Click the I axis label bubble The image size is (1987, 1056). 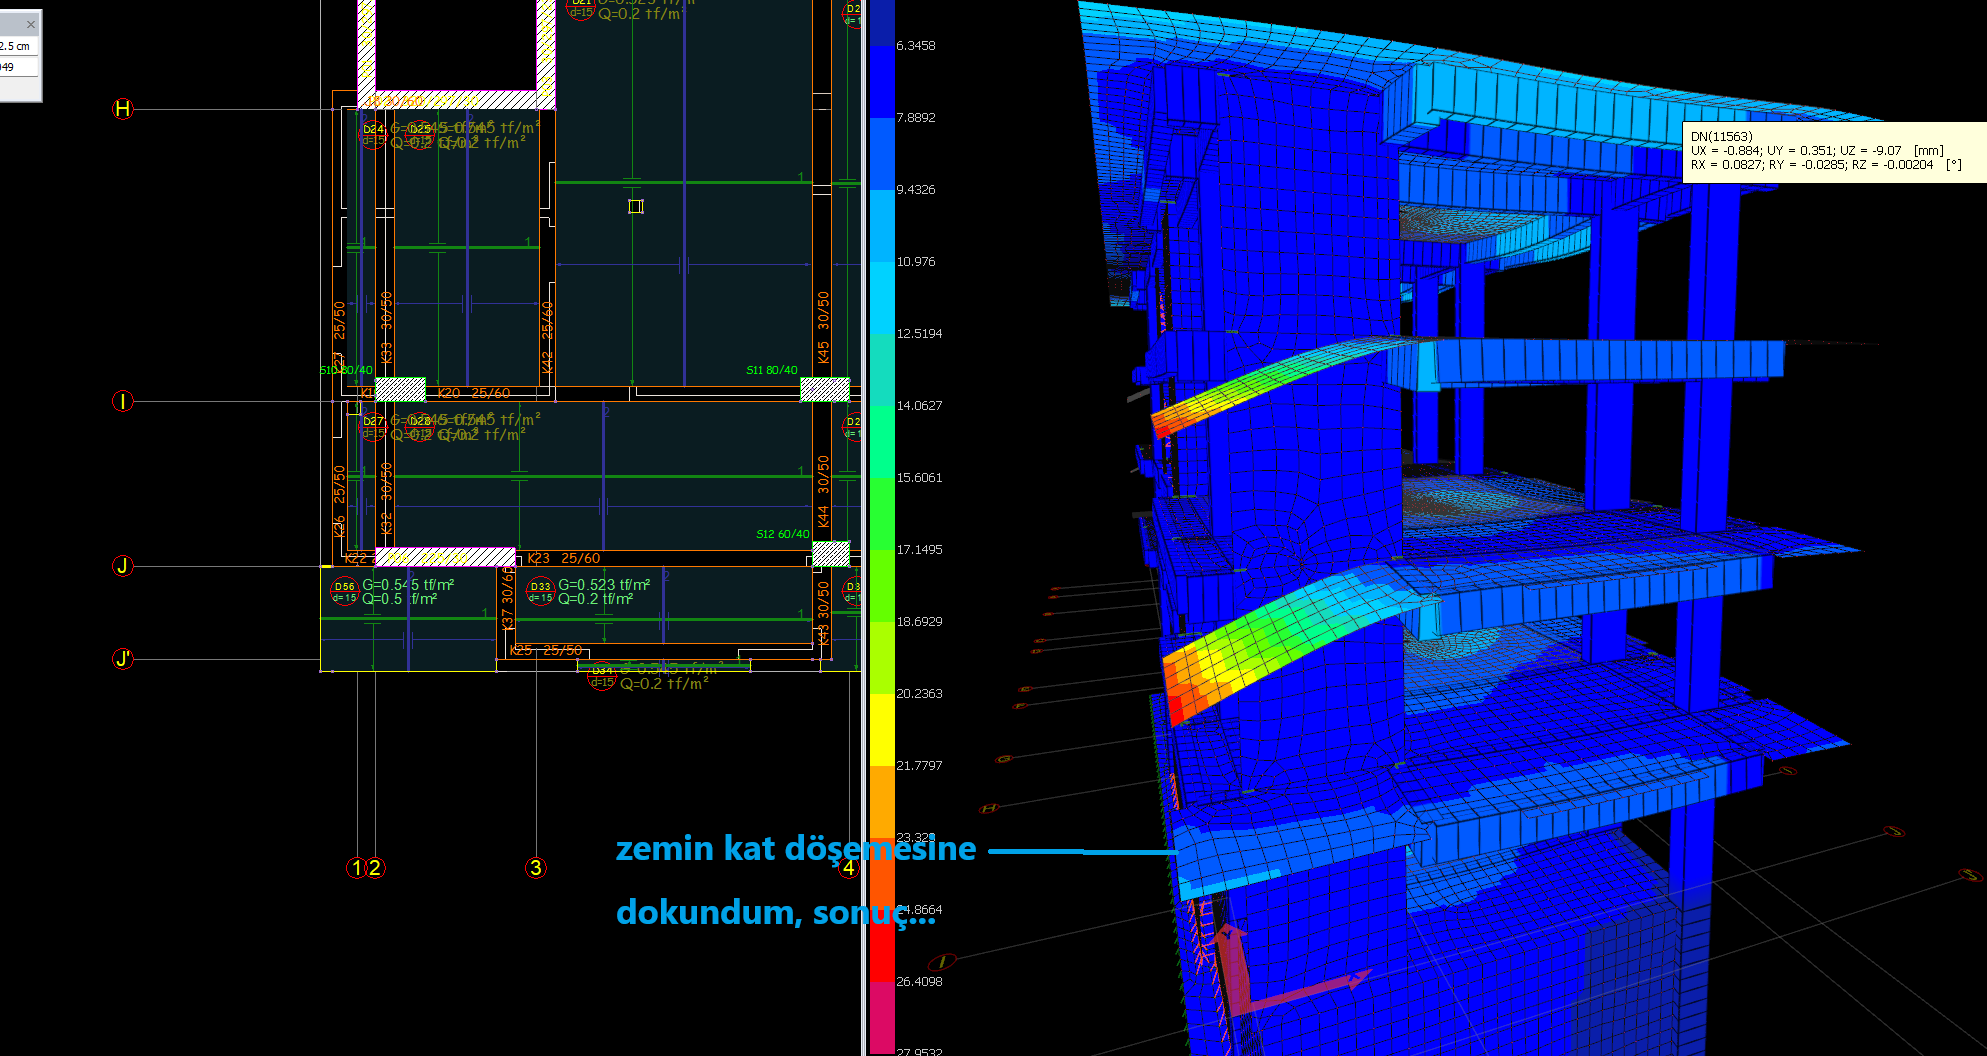(122, 401)
